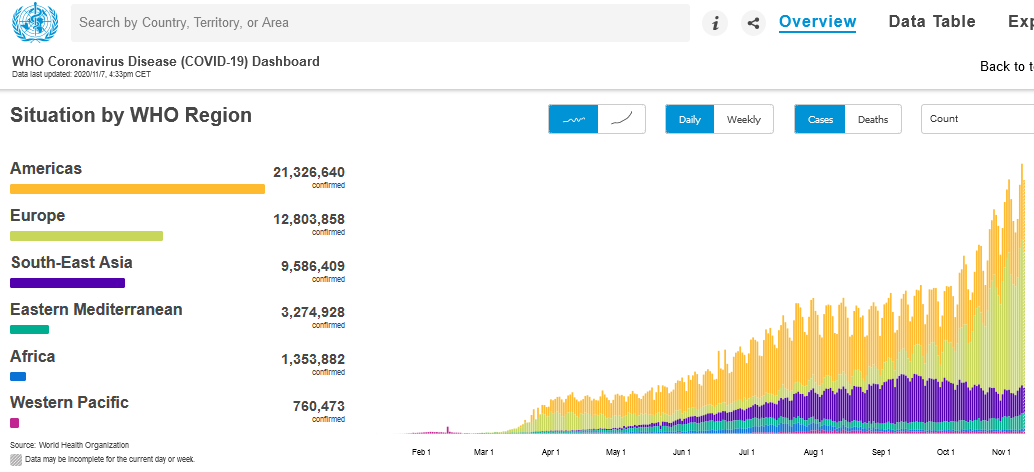This screenshot has width=1034, height=472.
Task: Click the blue Africa bar
Action: point(18,376)
